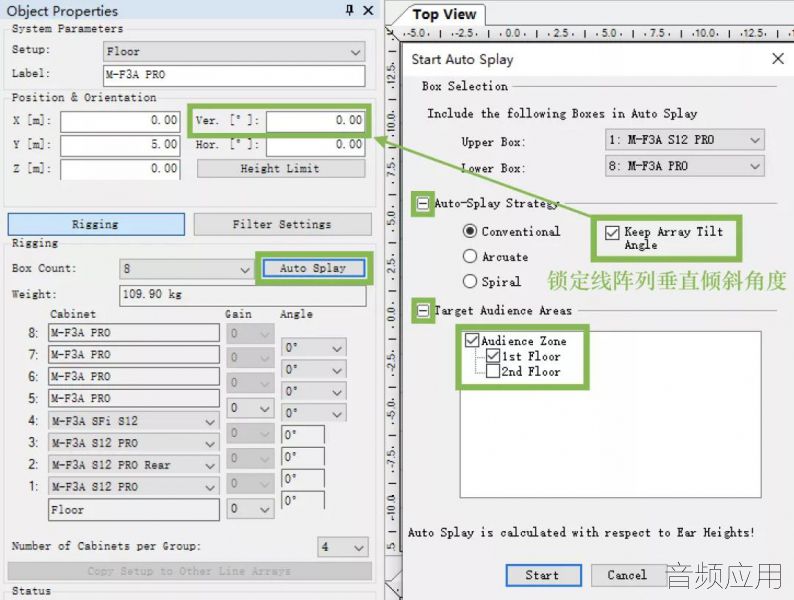Click the Label input field M-F3A PRO
794x600 pixels.
pos(234,75)
